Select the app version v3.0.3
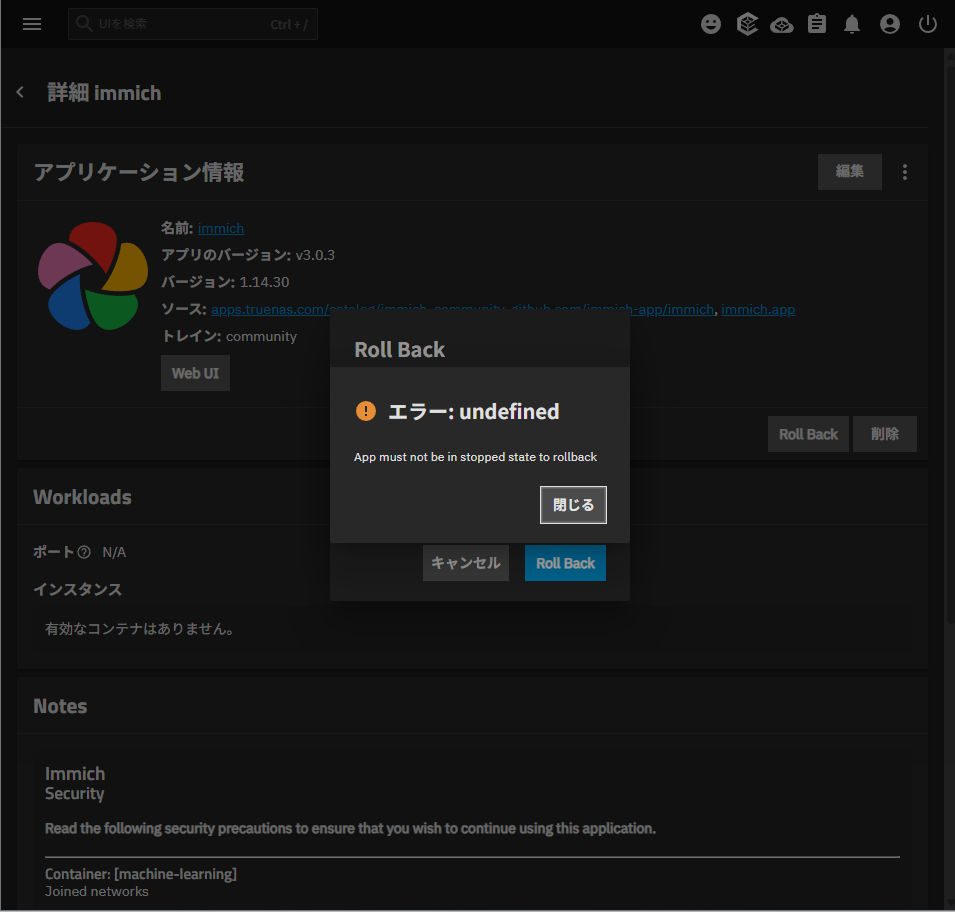Viewport: 955px width, 912px height. (x=315, y=255)
